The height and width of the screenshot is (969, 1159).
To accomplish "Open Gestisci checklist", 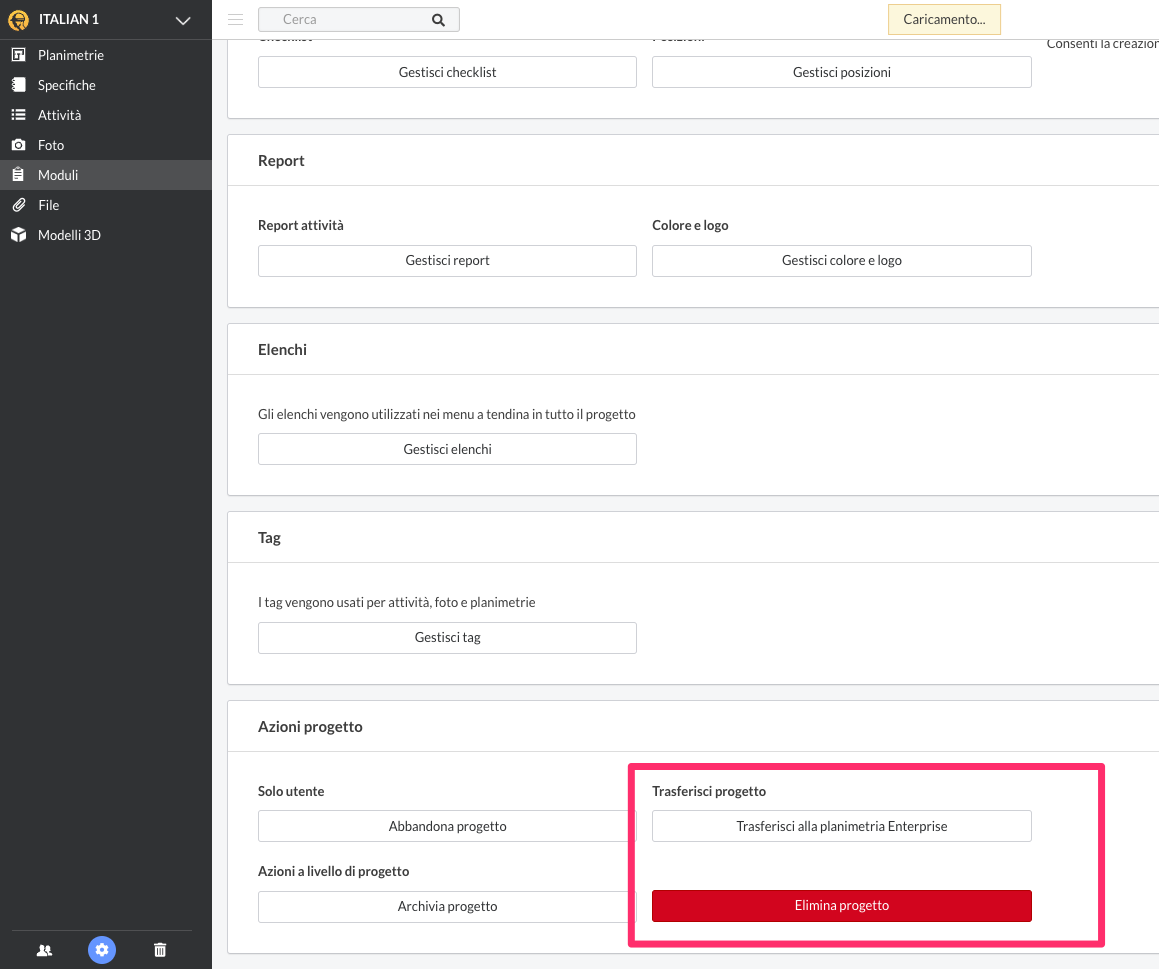I will click(x=447, y=72).
